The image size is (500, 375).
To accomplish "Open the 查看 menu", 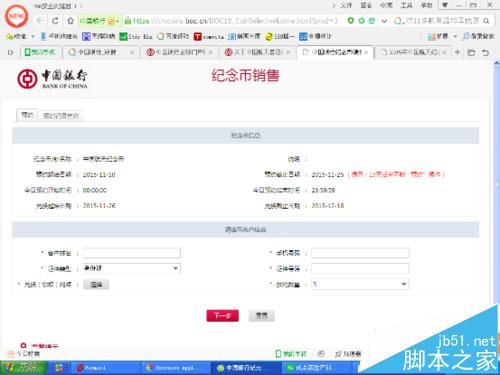I will [x=366, y=5].
